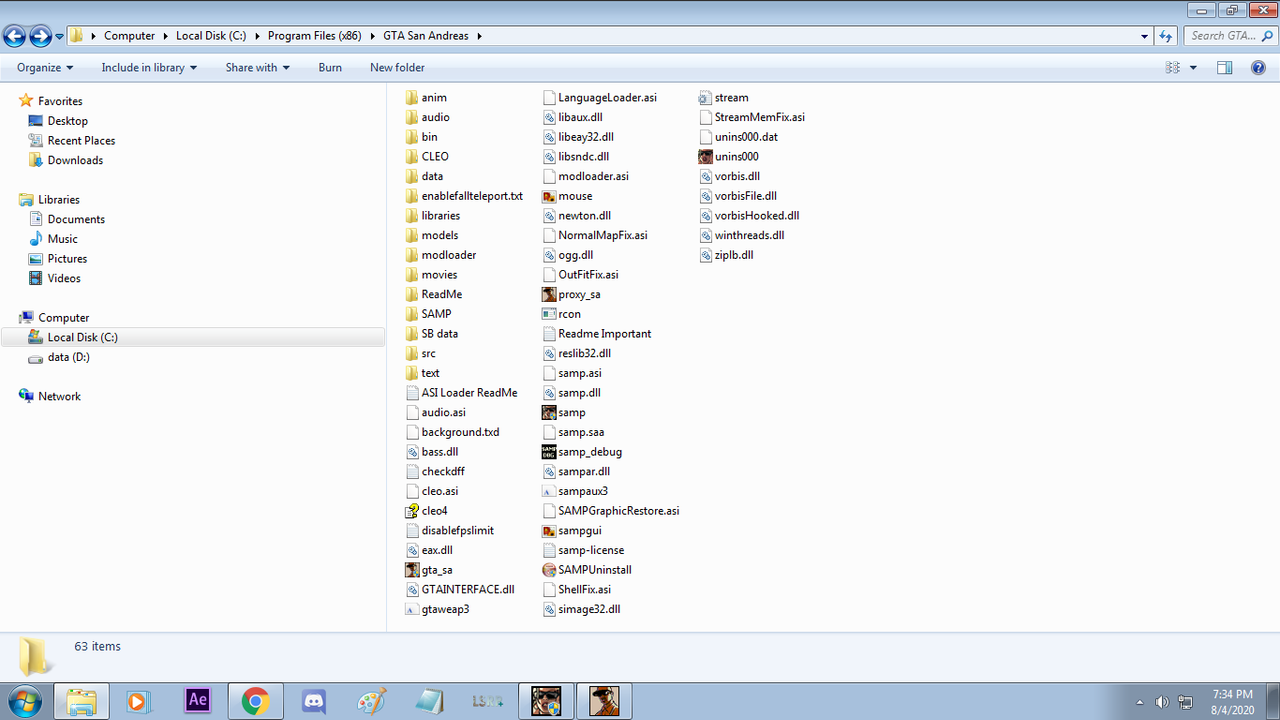
Task: Open Google Chrome from the taskbar
Action: coord(255,701)
